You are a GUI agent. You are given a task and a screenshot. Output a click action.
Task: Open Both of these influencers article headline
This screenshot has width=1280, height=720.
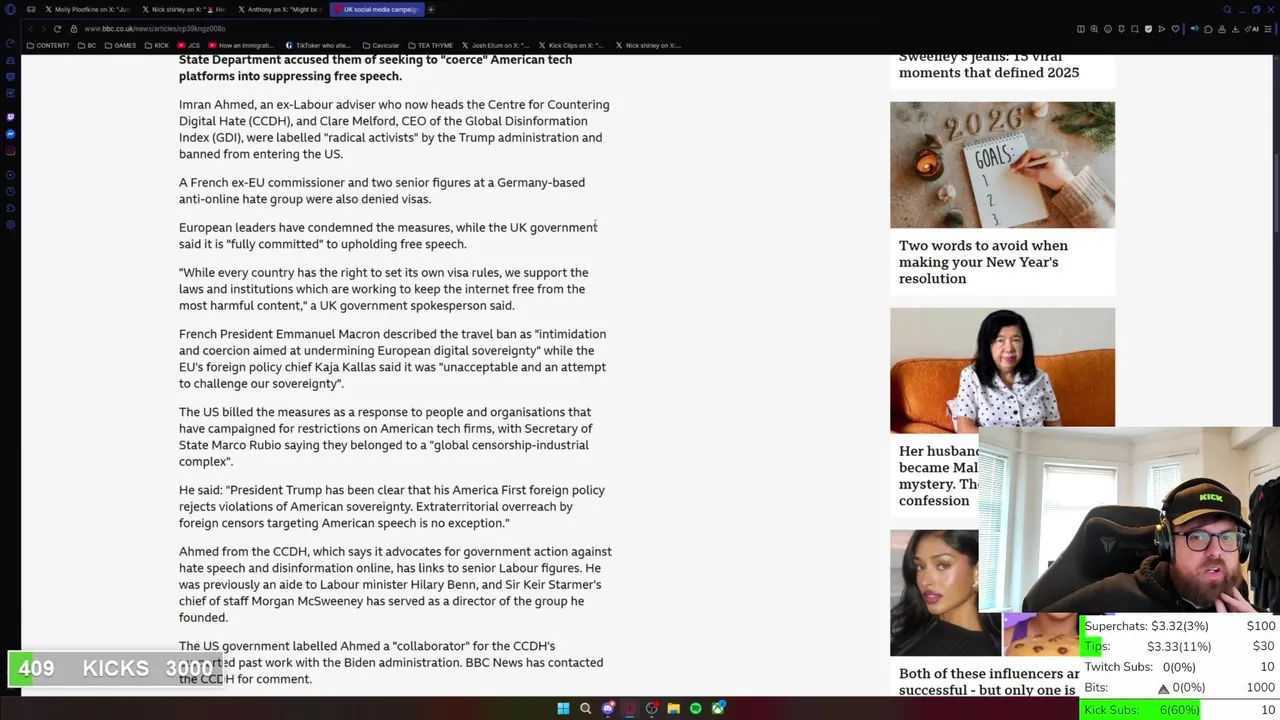coord(988,682)
